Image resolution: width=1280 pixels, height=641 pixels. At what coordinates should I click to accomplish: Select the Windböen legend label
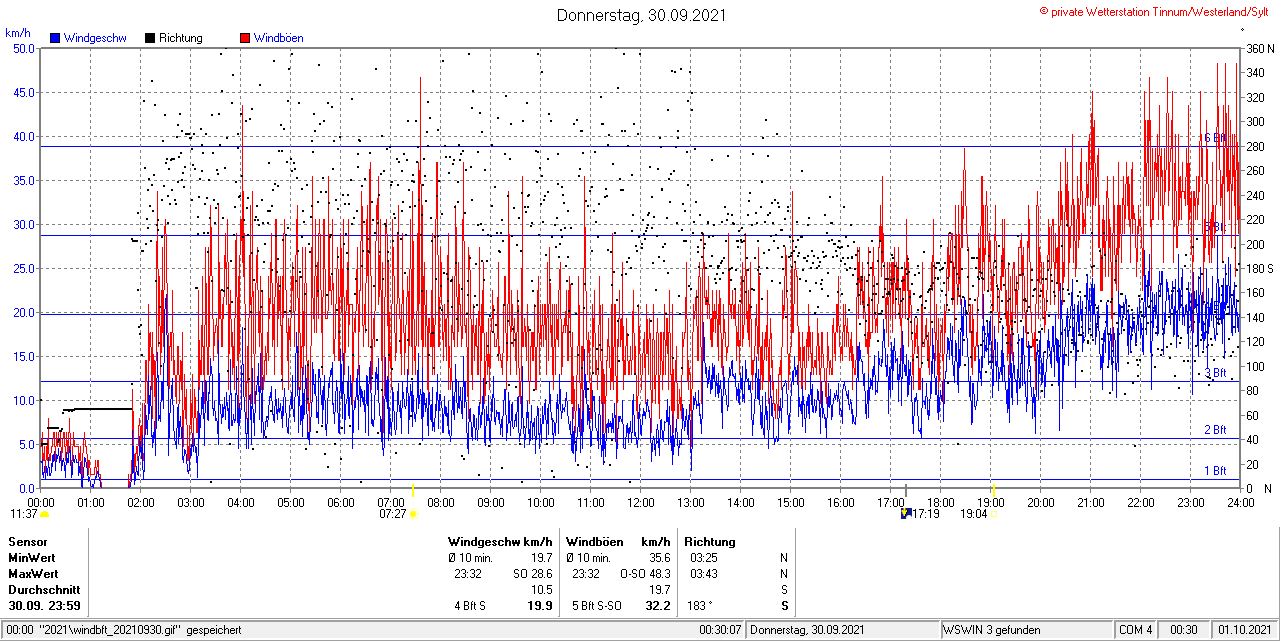279,38
